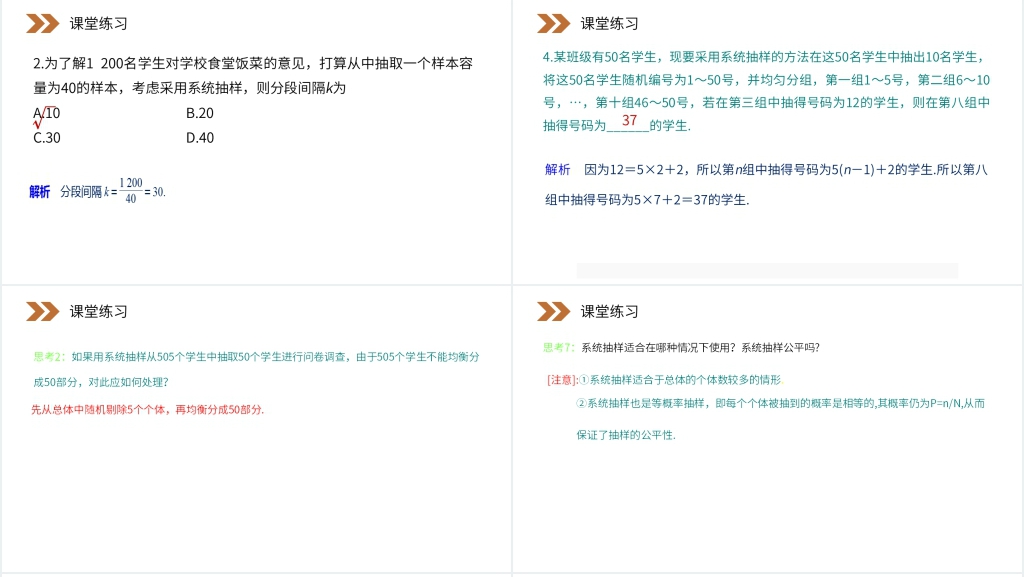
Task: Choose answer option D.40
Action: coord(200,138)
